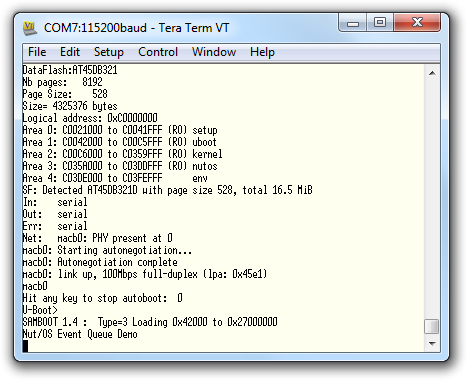Click the U-Boot> prompt line
This screenshot has width=468, height=381.
click(40, 310)
